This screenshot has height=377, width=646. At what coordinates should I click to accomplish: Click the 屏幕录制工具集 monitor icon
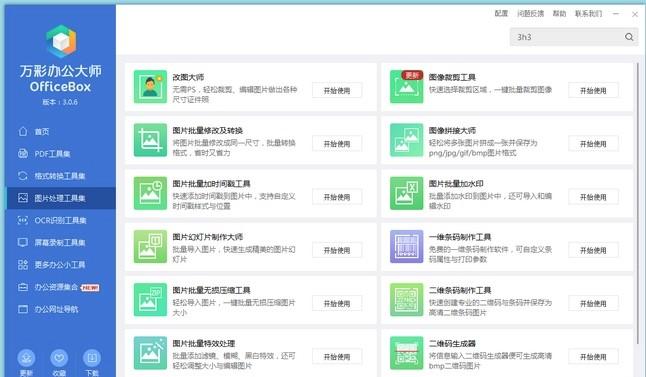coord(23,243)
